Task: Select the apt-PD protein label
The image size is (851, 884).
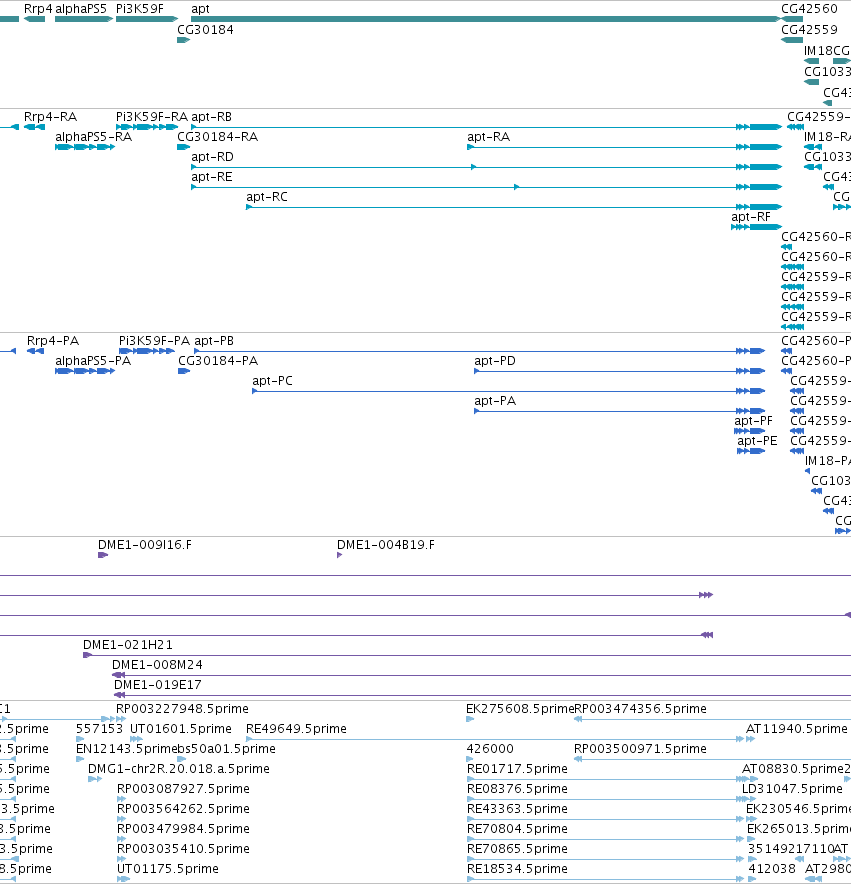Action: [495, 361]
